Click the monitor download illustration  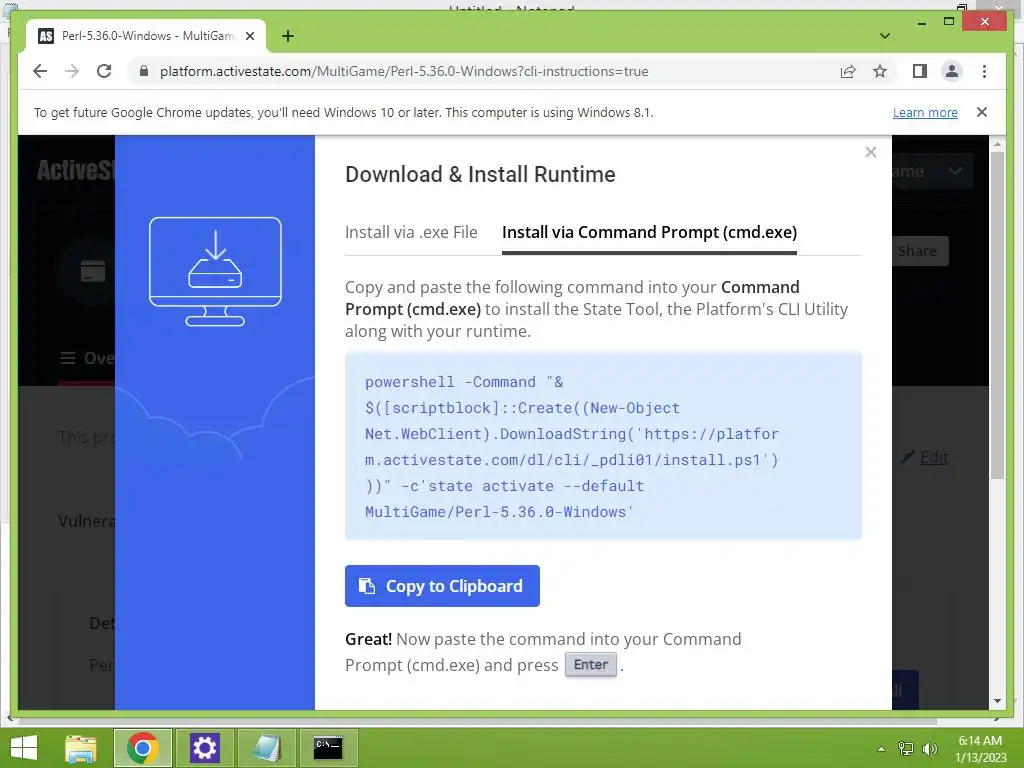[216, 271]
